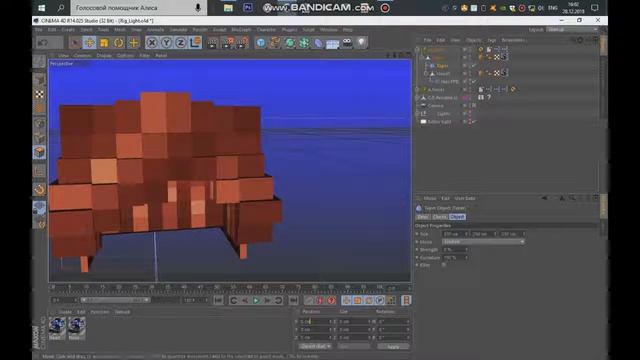Viewport: 640px width, 360px height.
Task: Activate the highlighted Polygons mode cube icon
Action: coord(40,152)
